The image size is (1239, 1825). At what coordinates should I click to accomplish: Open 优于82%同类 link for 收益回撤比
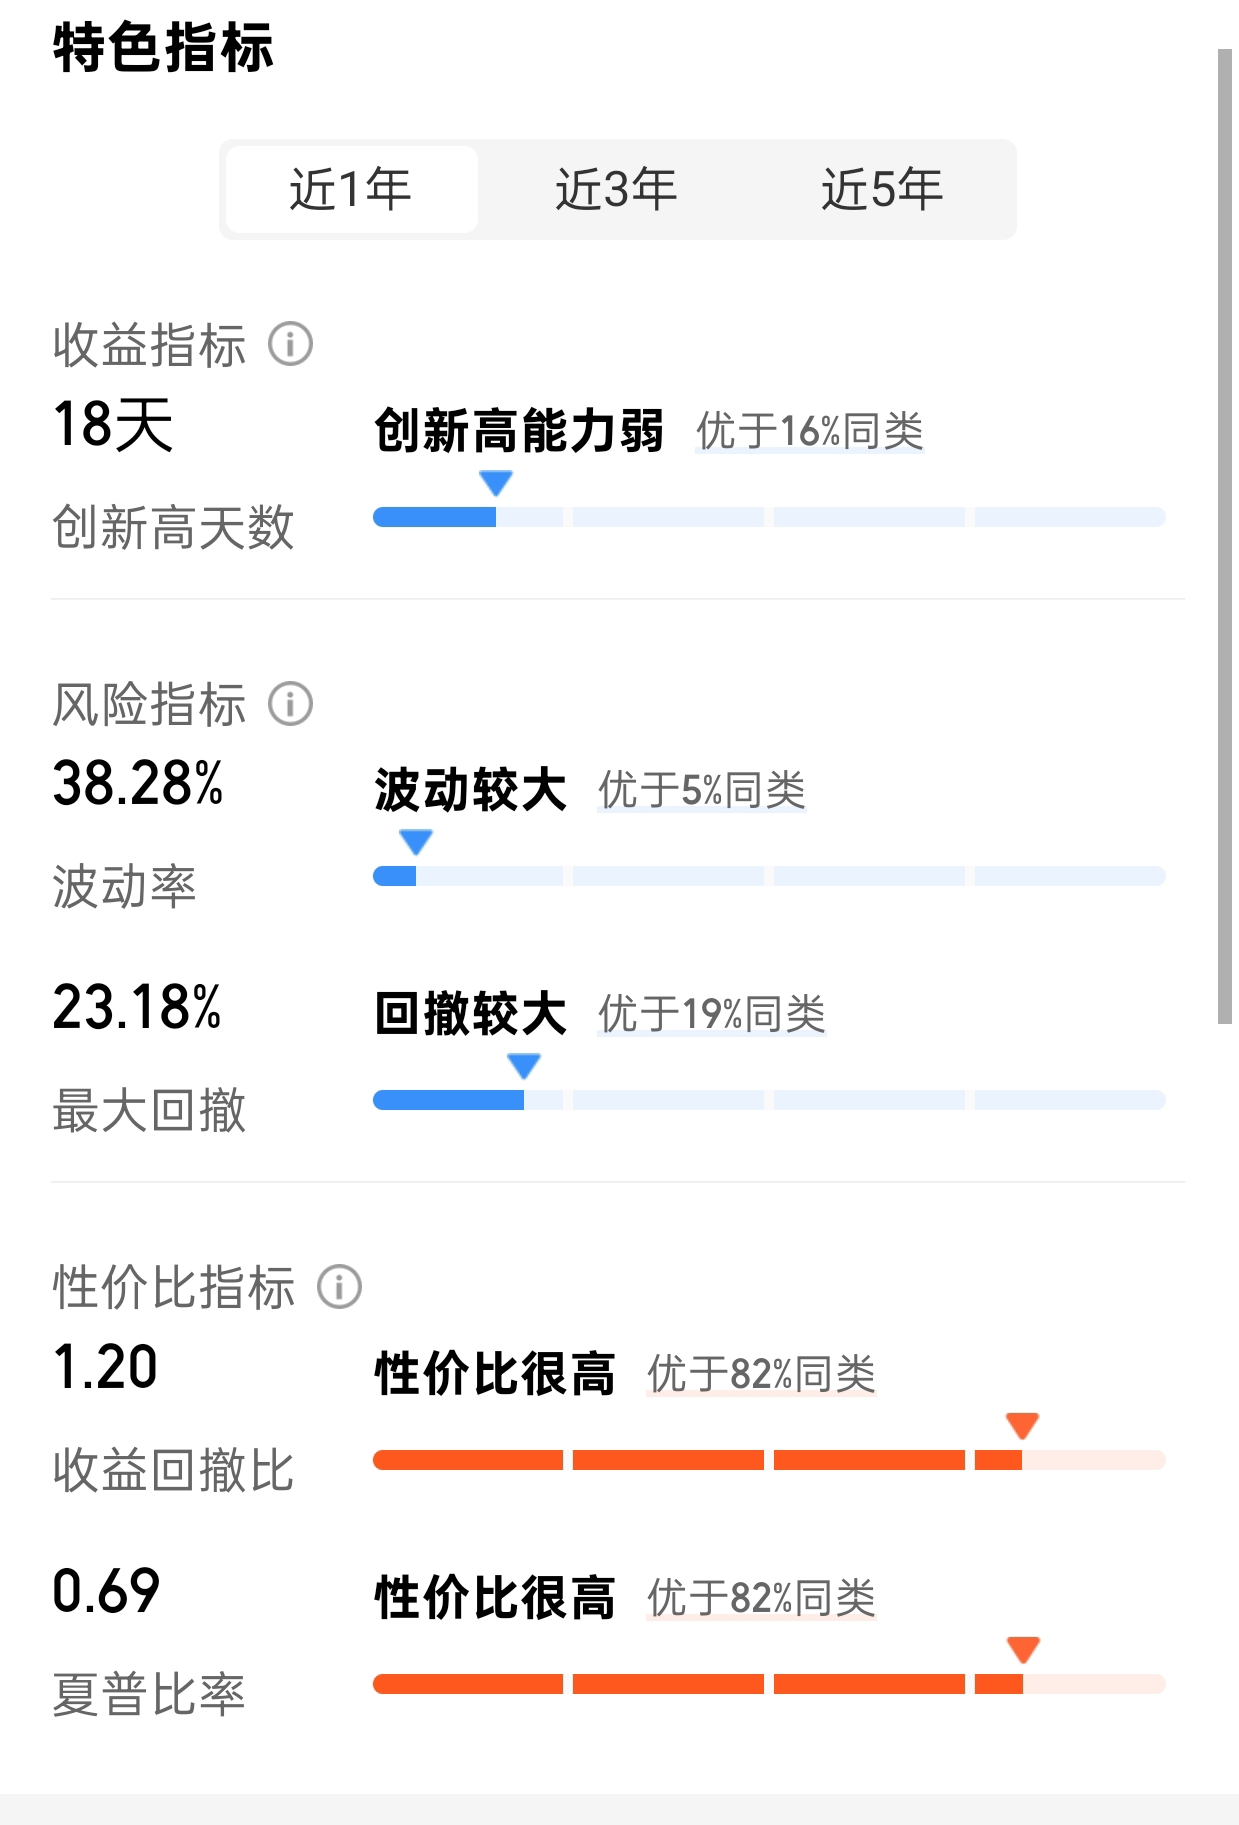761,1374
